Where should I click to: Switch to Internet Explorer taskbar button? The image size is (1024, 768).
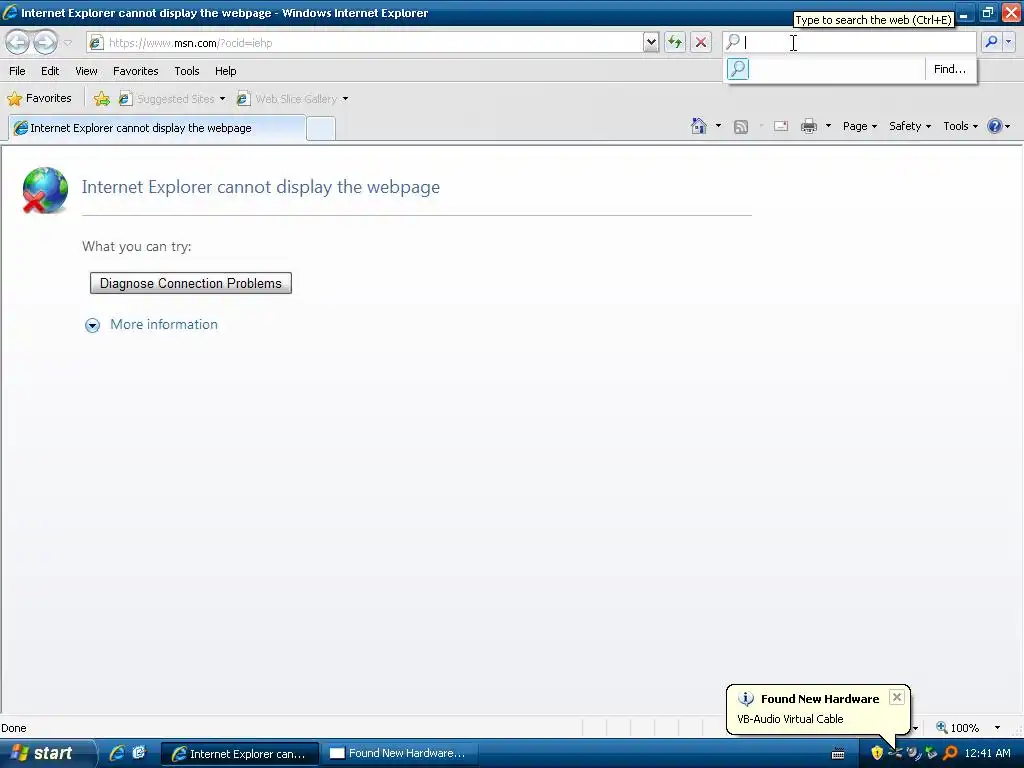[240, 754]
